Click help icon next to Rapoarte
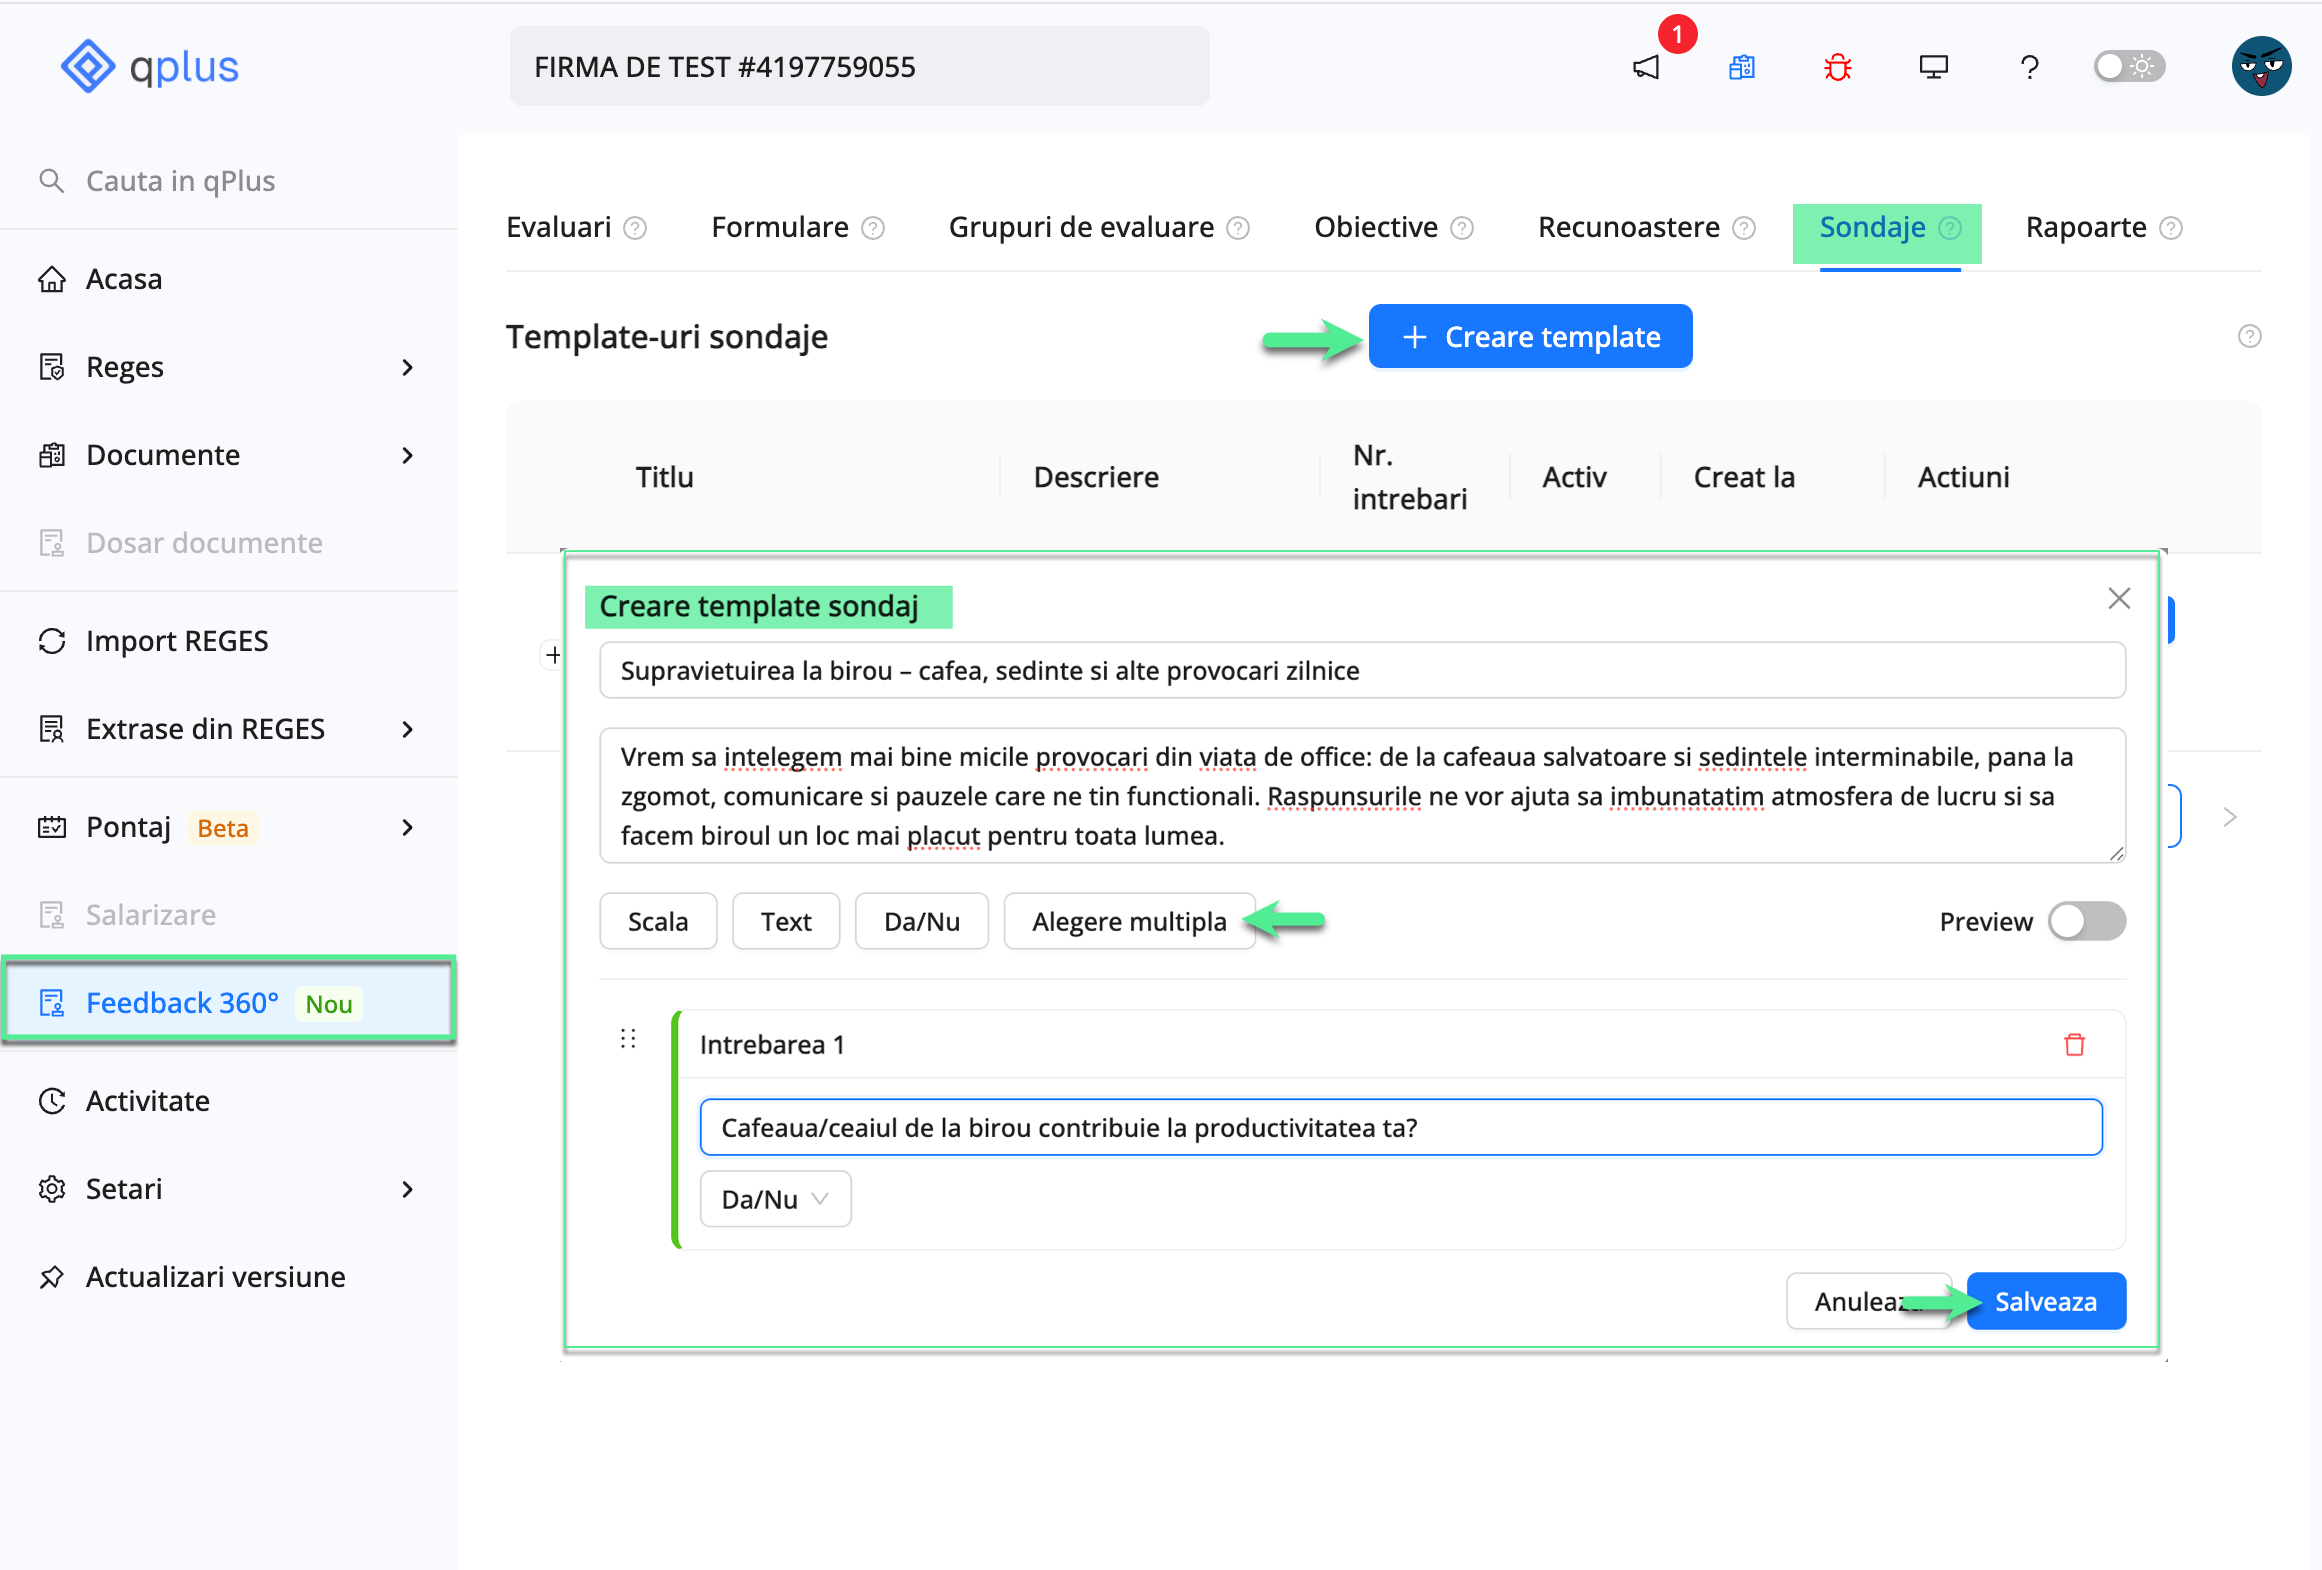The image size is (2322, 1570). (x=2171, y=229)
